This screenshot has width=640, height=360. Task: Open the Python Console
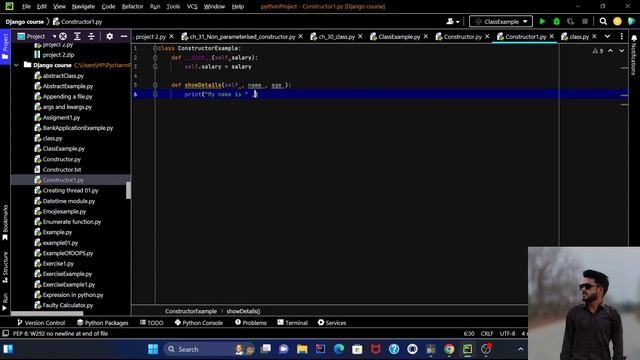point(199,323)
